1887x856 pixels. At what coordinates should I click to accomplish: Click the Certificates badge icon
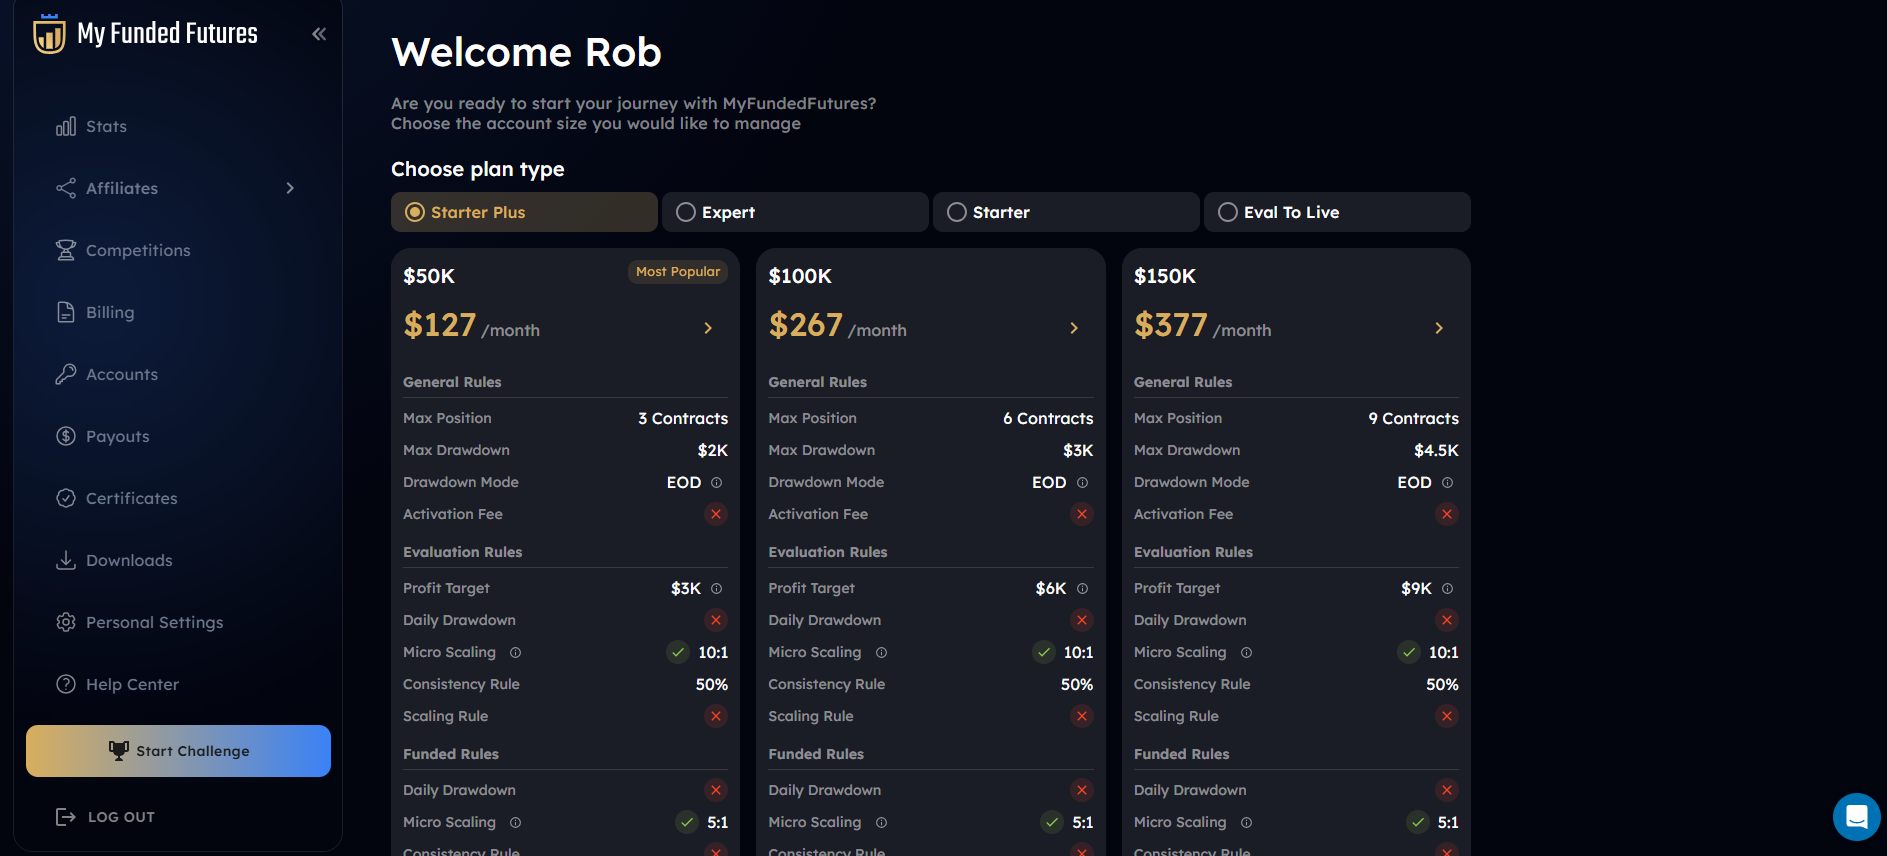point(66,498)
